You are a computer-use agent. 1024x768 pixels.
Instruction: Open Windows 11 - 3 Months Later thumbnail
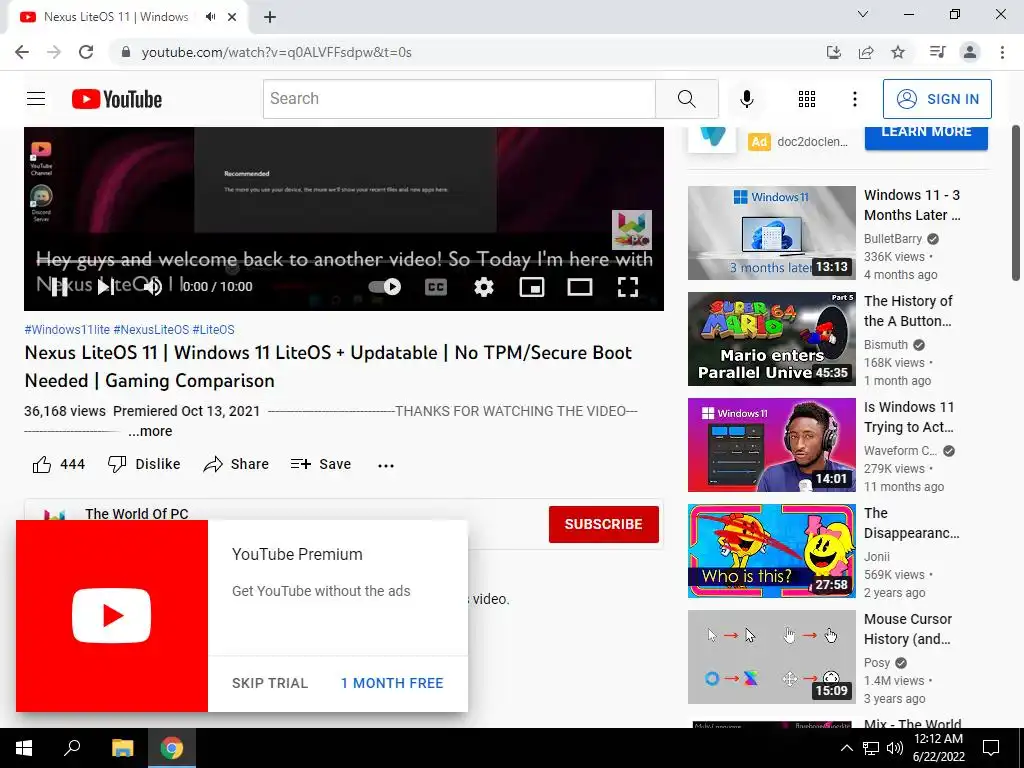pyautogui.click(x=771, y=232)
